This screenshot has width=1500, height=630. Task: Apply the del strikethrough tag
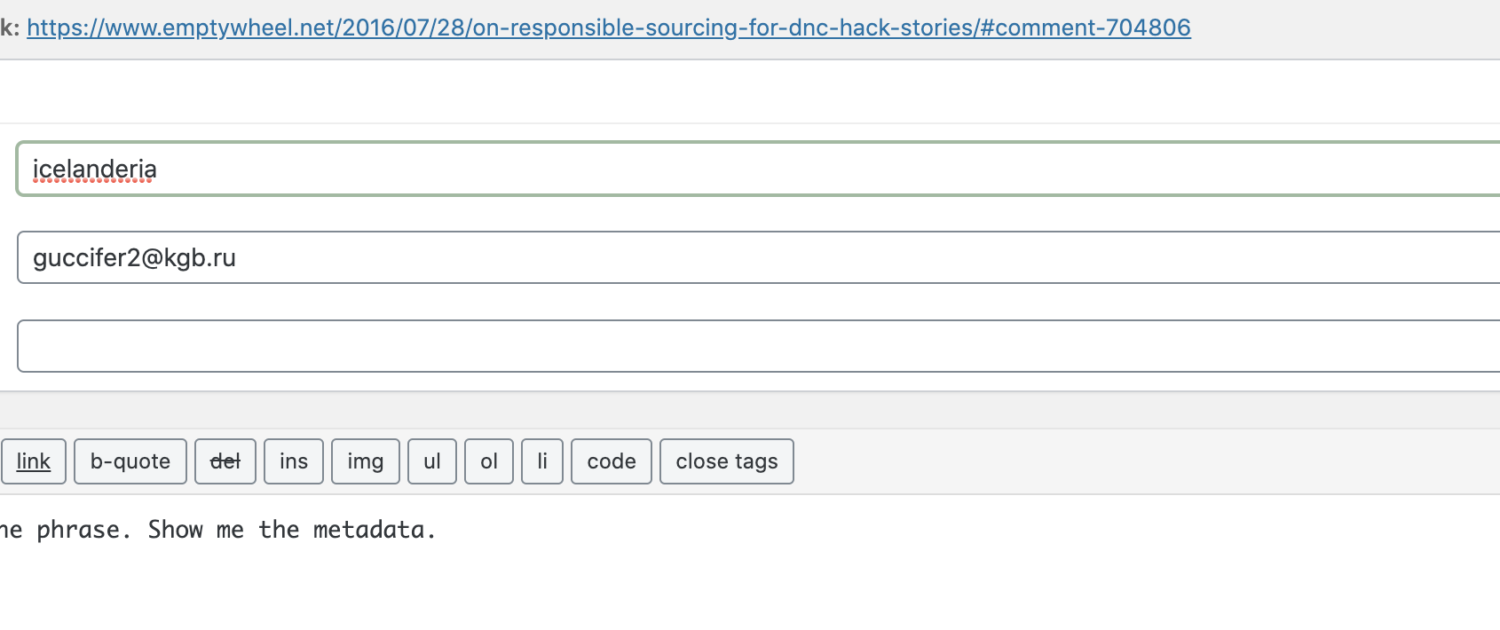225,461
